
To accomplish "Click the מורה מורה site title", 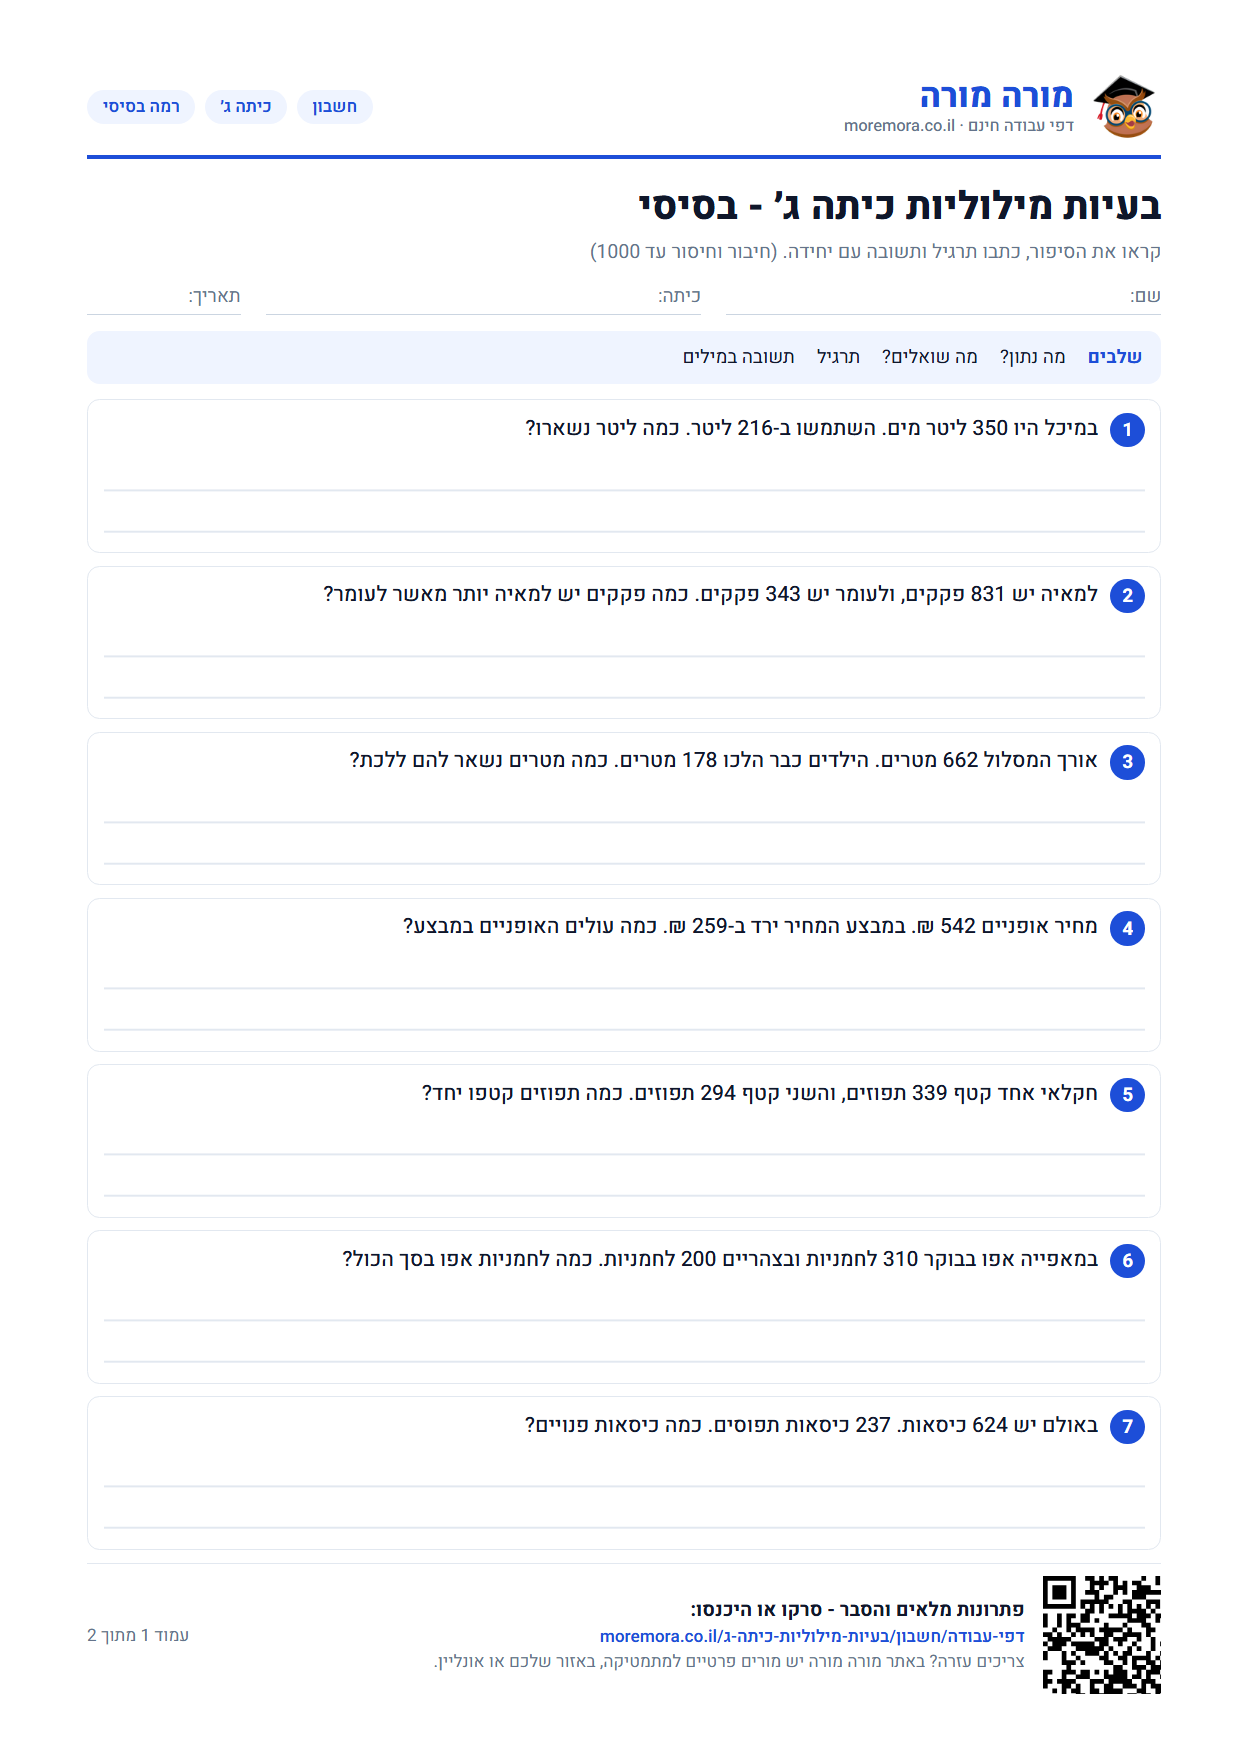I will pos(996,96).
